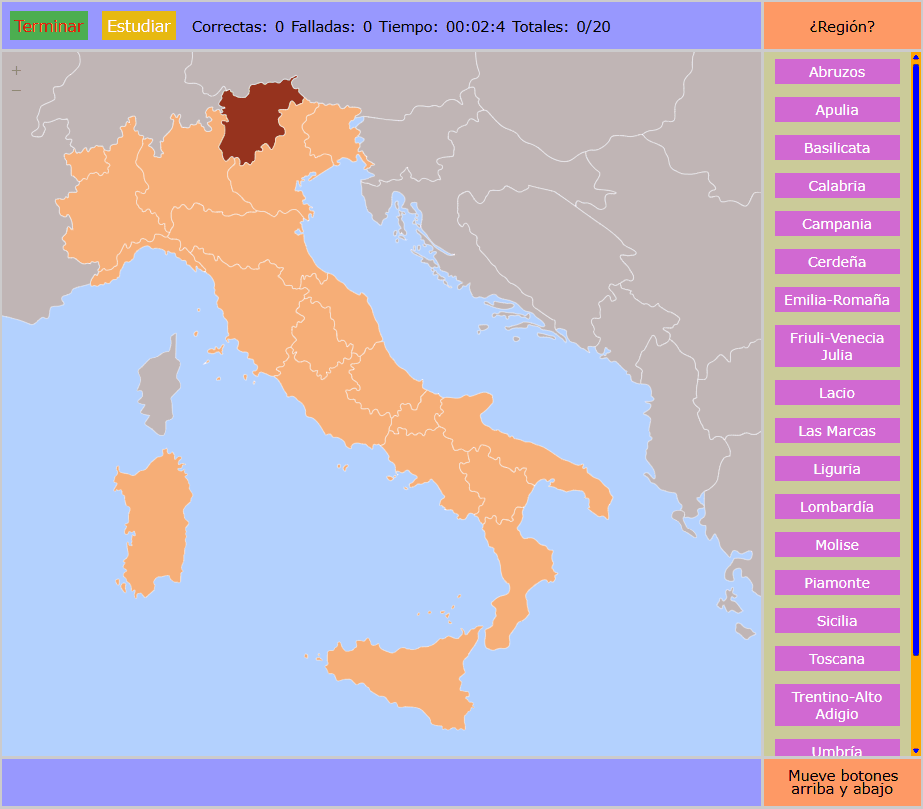
Task: Click the map zoom out minus icon
Action: click(x=16, y=91)
